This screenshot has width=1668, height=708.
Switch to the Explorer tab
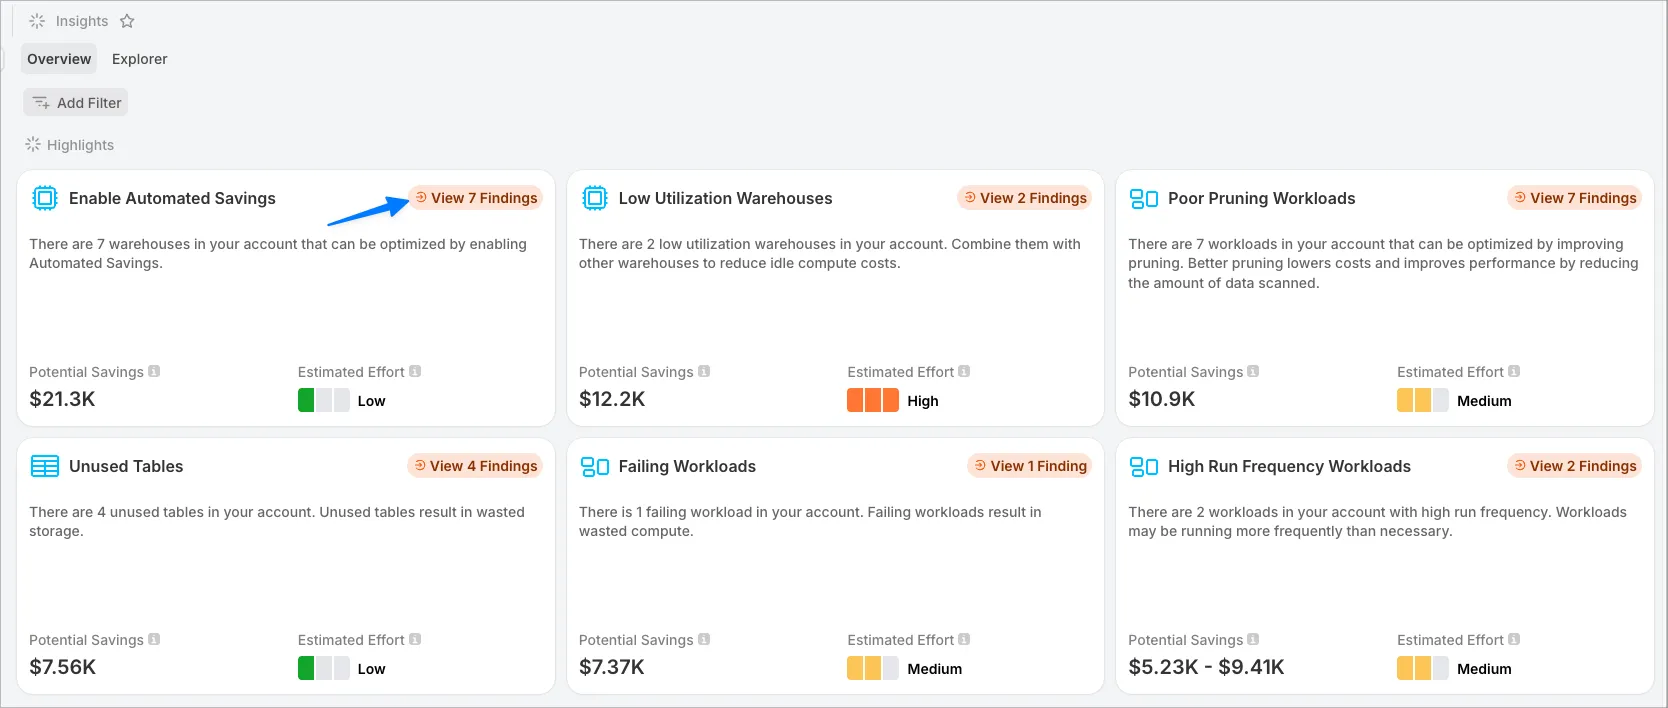pyautogui.click(x=140, y=59)
